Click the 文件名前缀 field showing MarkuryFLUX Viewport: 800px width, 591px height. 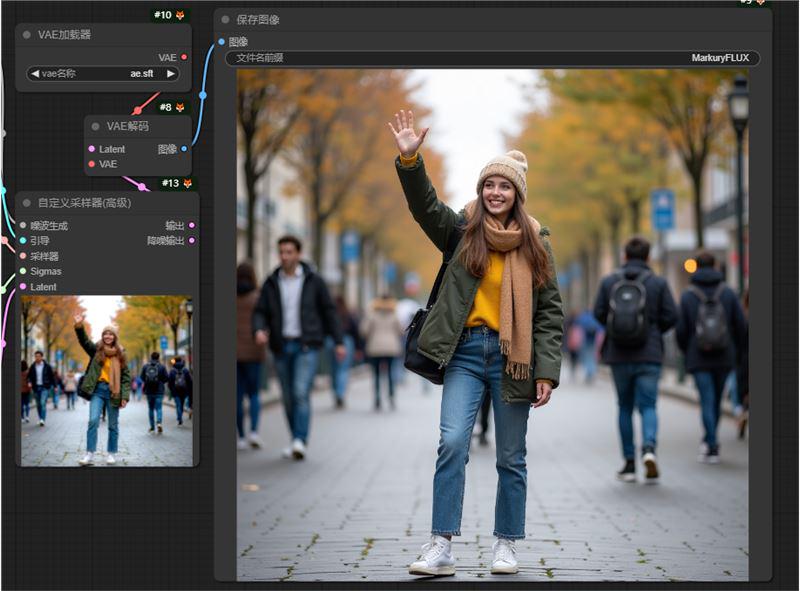492,58
